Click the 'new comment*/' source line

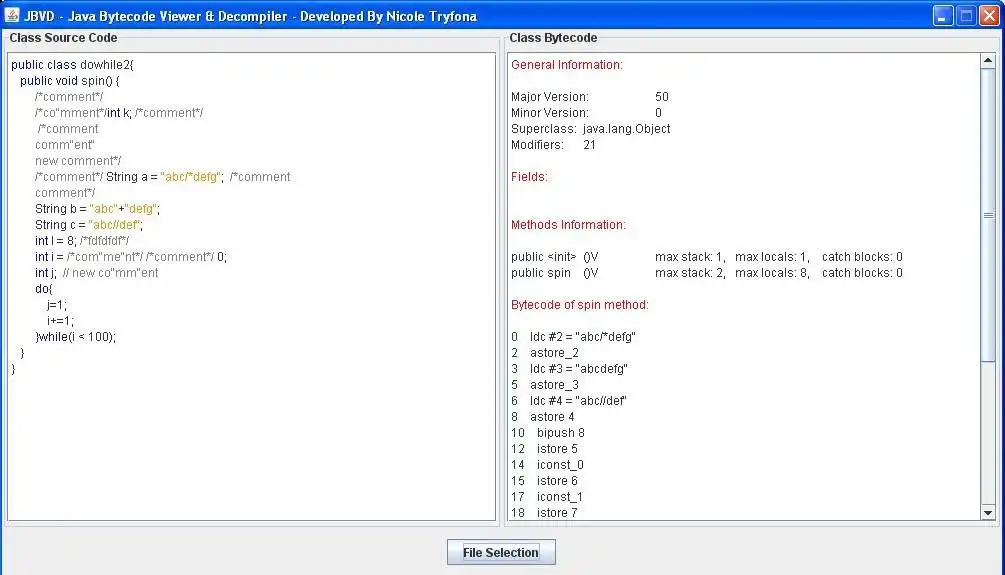coord(78,161)
